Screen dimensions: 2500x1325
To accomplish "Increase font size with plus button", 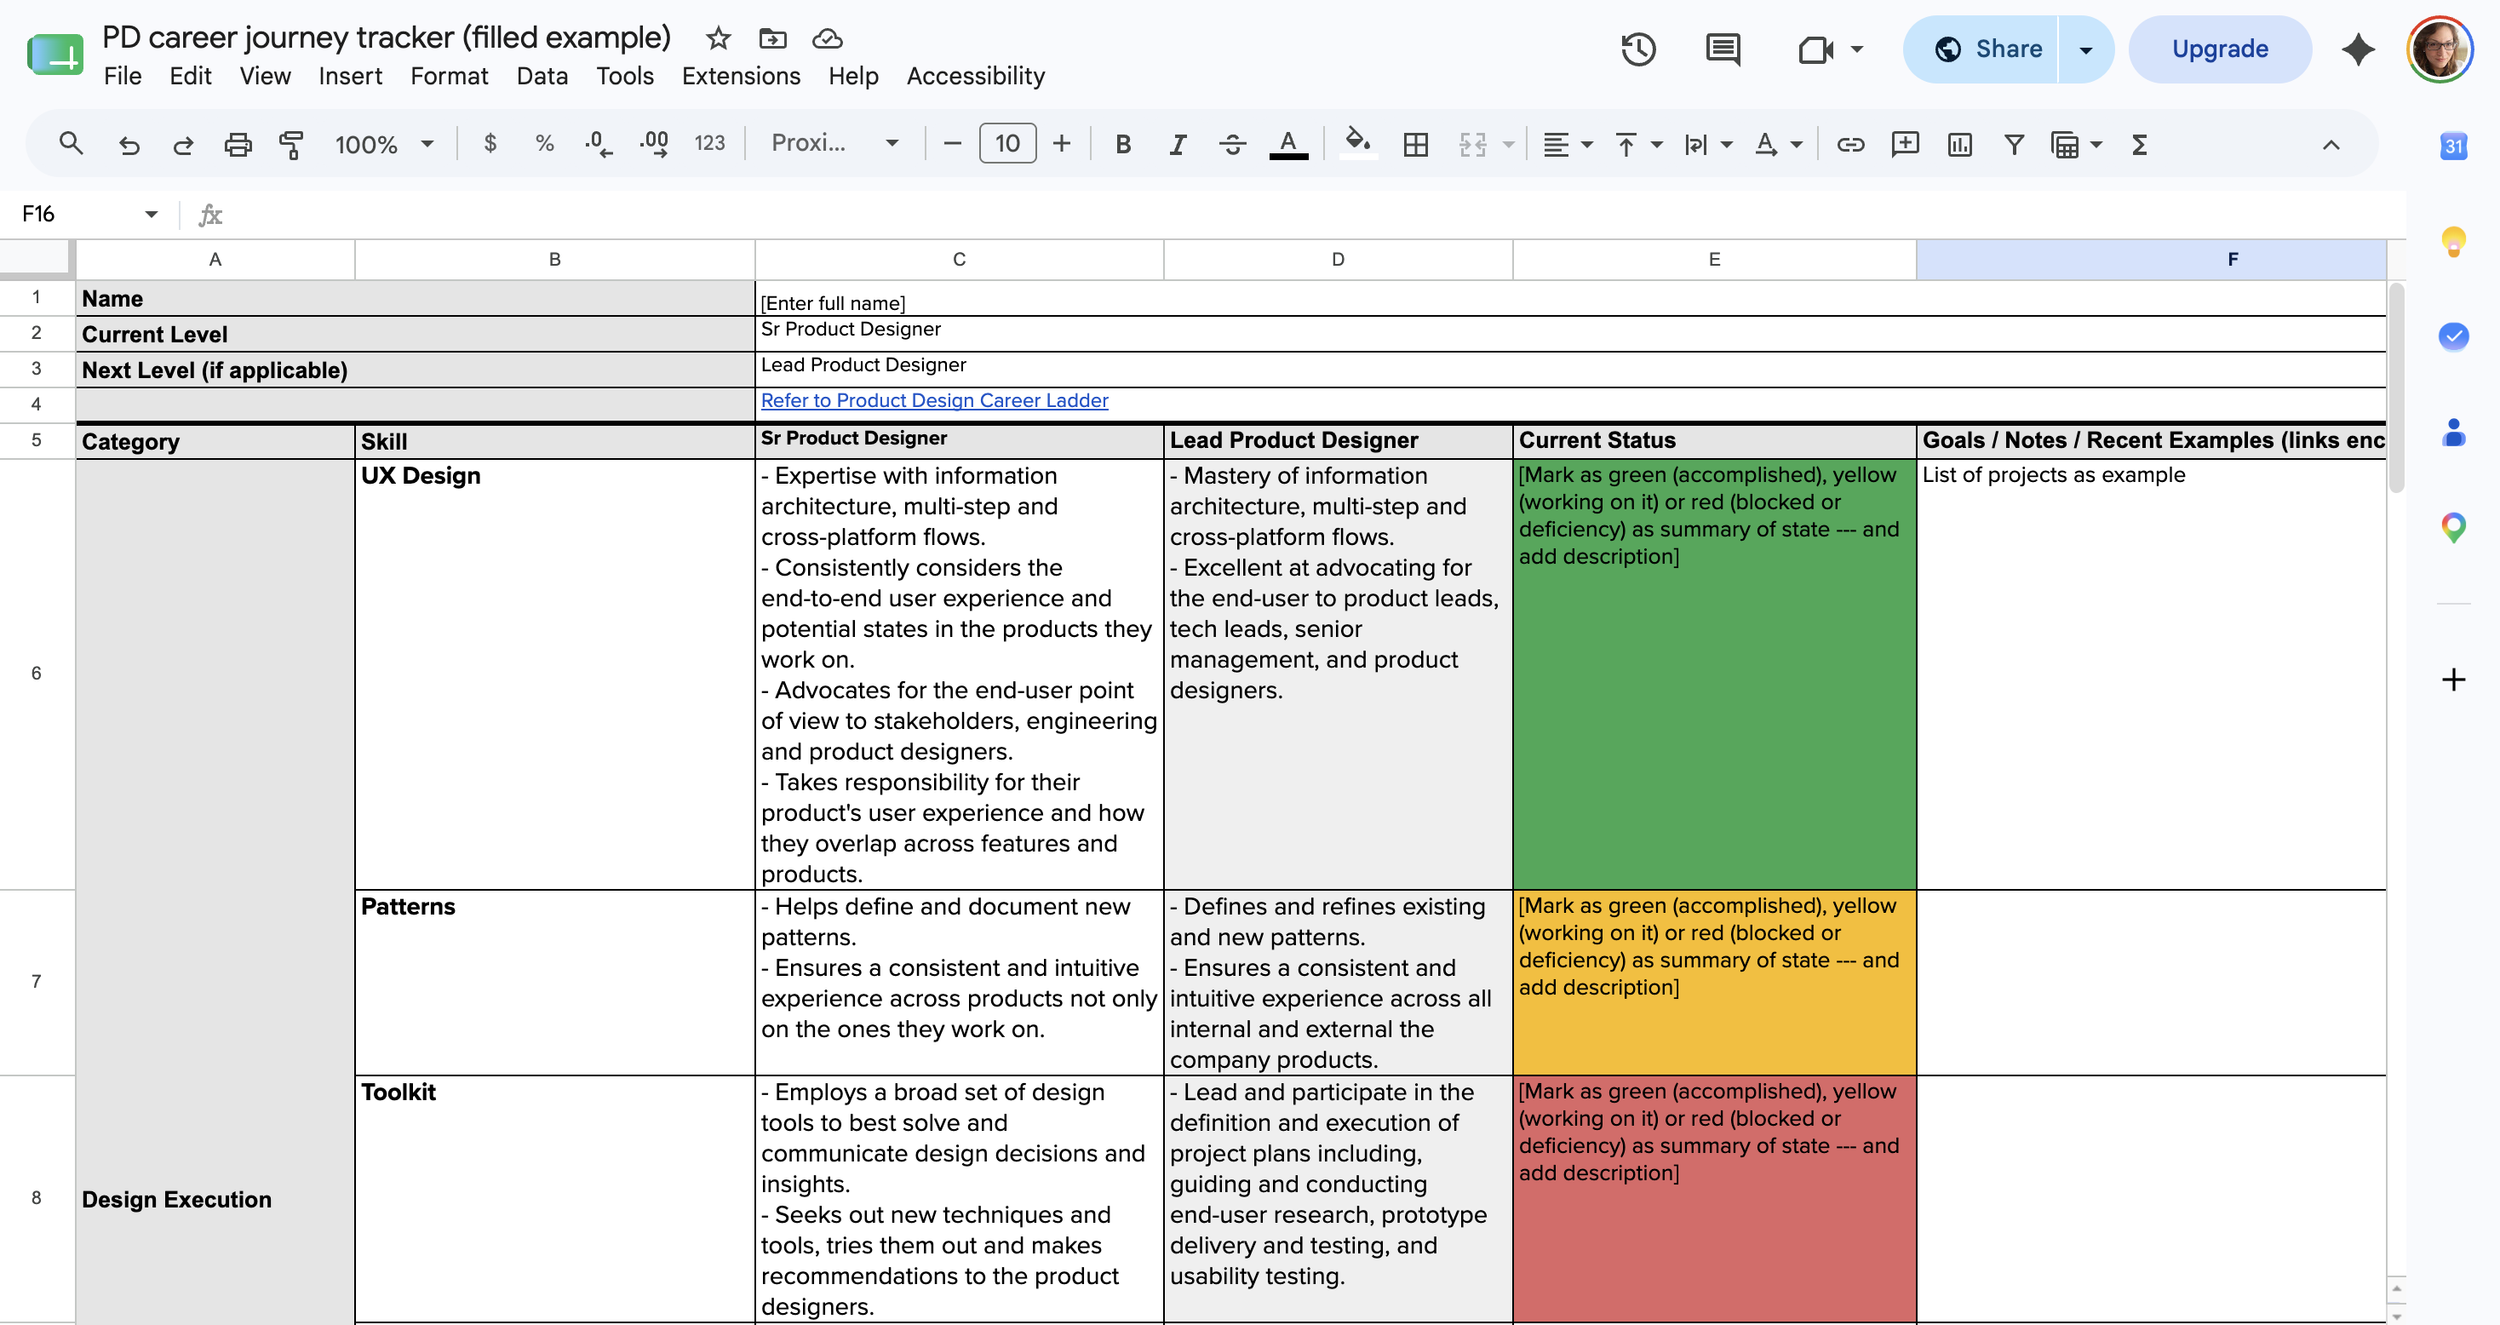I will 1062,144.
